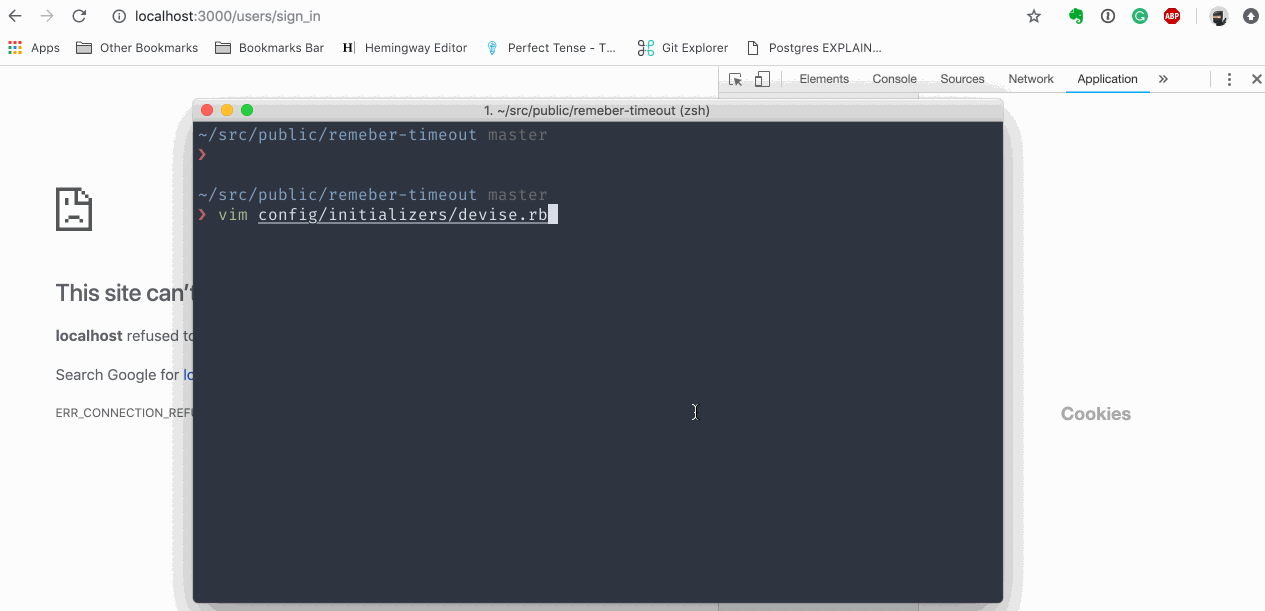The width and height of the screenshot is (1265, 611).
Task: Activate the DevTools inspect element tool
Action: click(736, 79)
